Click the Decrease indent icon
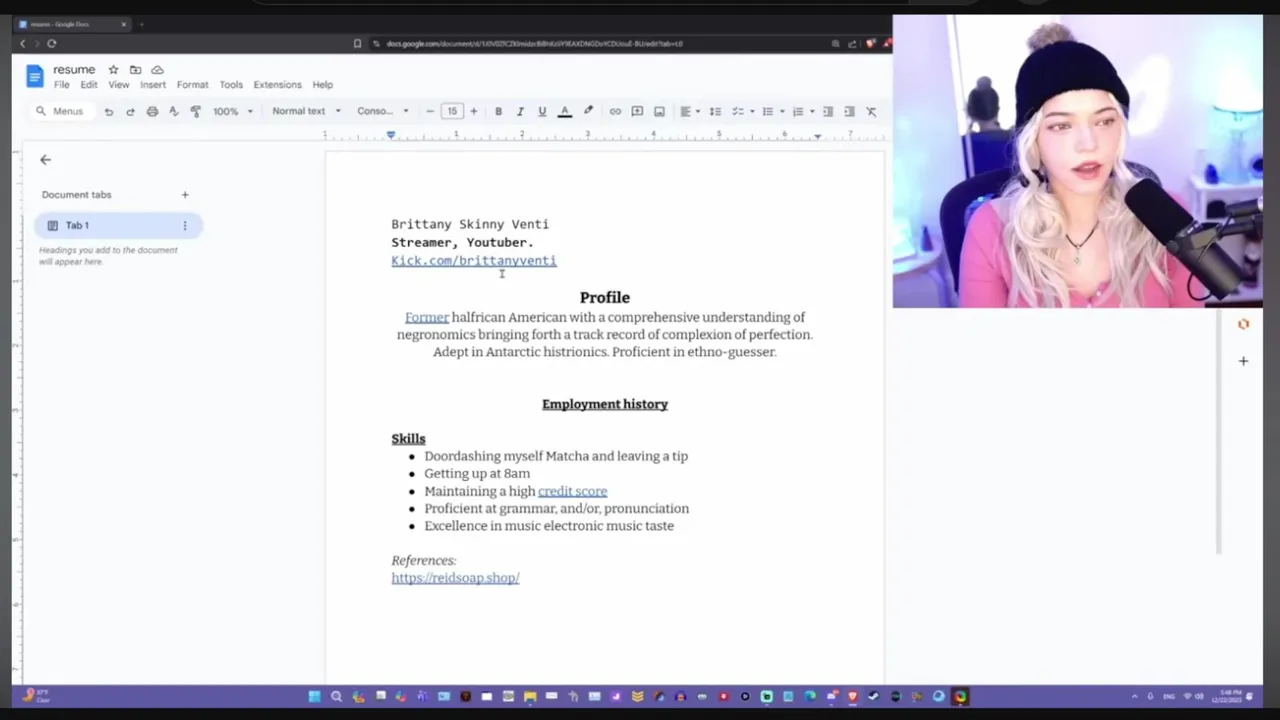This screenshot has height=720, width=1280. (827, 111)
